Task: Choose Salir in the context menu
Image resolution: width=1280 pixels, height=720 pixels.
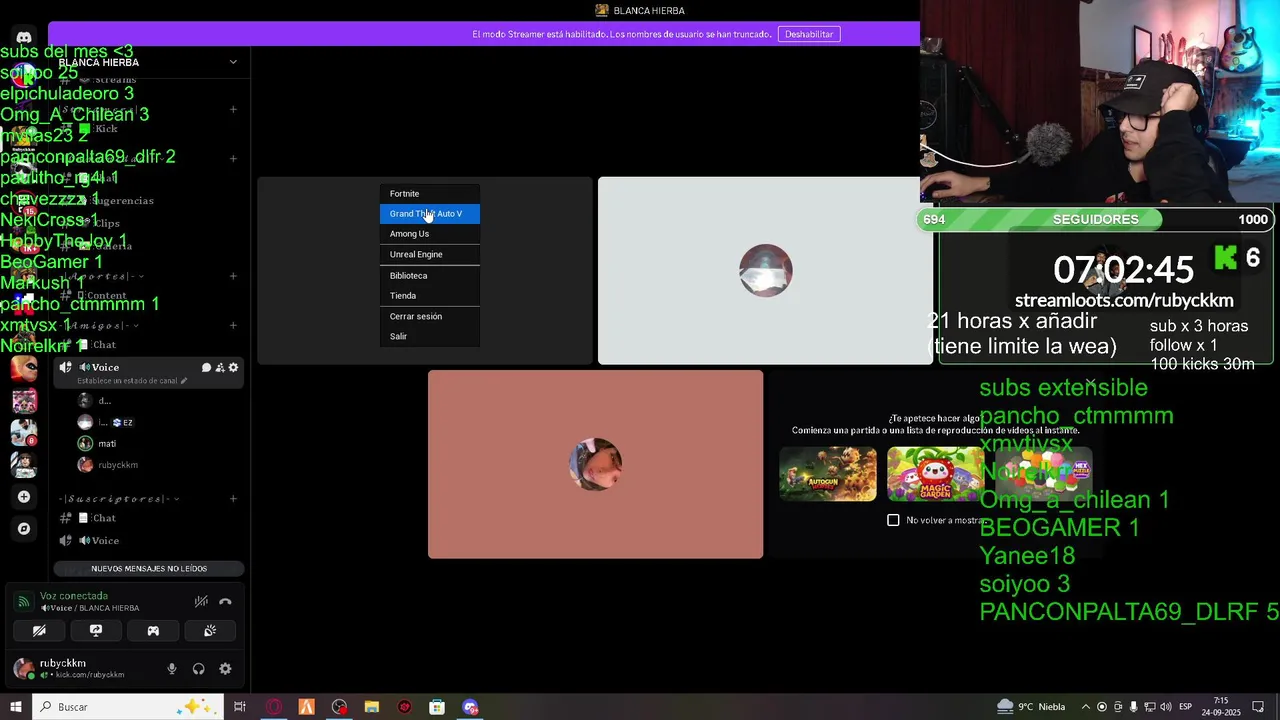Action: 429,337
